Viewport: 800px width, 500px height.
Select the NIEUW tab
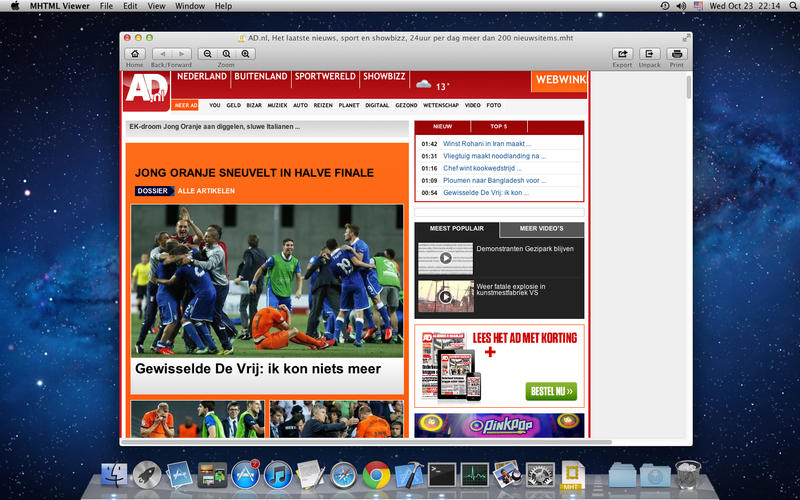point(442,127)
